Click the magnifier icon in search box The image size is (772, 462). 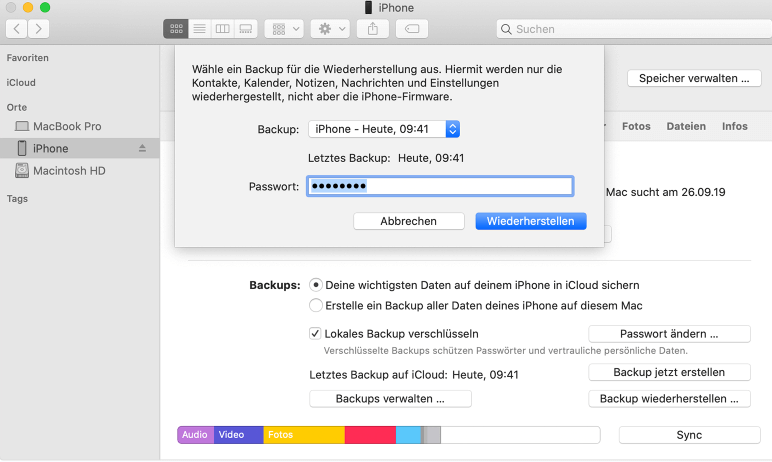[x=506, y=29]
